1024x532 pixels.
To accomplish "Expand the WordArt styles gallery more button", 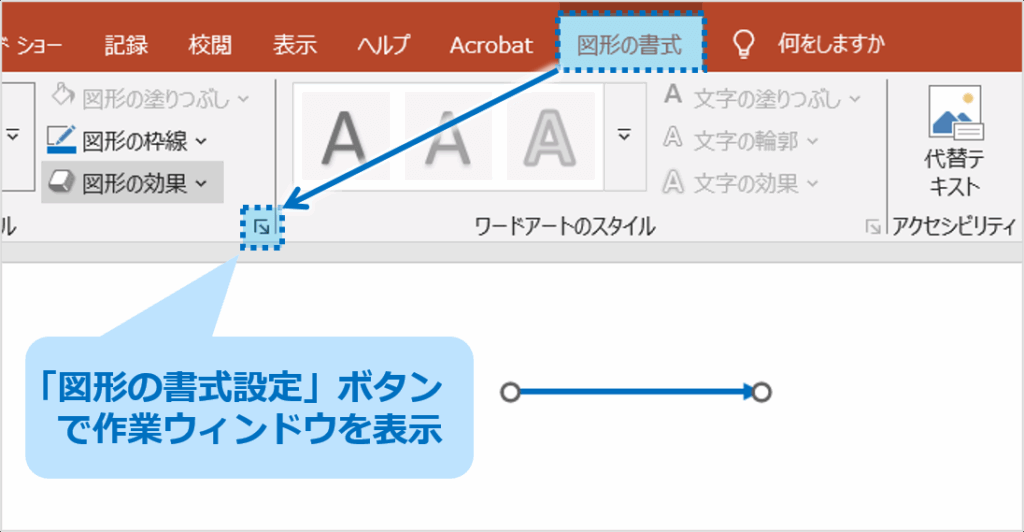I will (626, 135).
